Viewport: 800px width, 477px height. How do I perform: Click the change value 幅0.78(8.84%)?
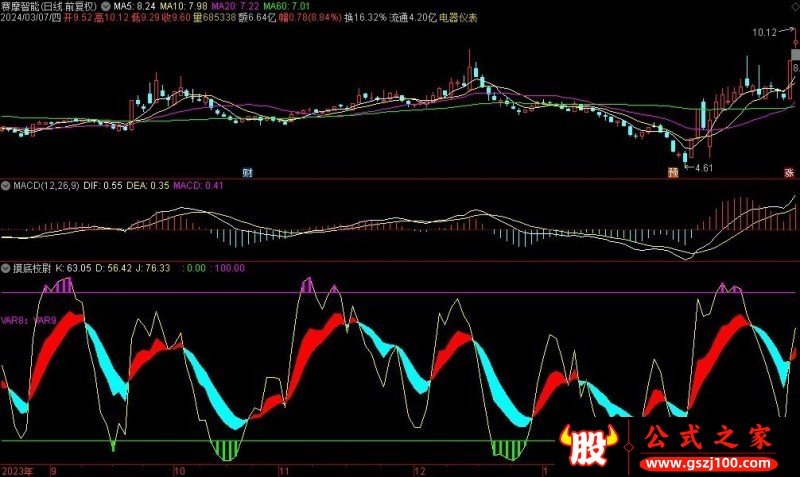point(310,18)
